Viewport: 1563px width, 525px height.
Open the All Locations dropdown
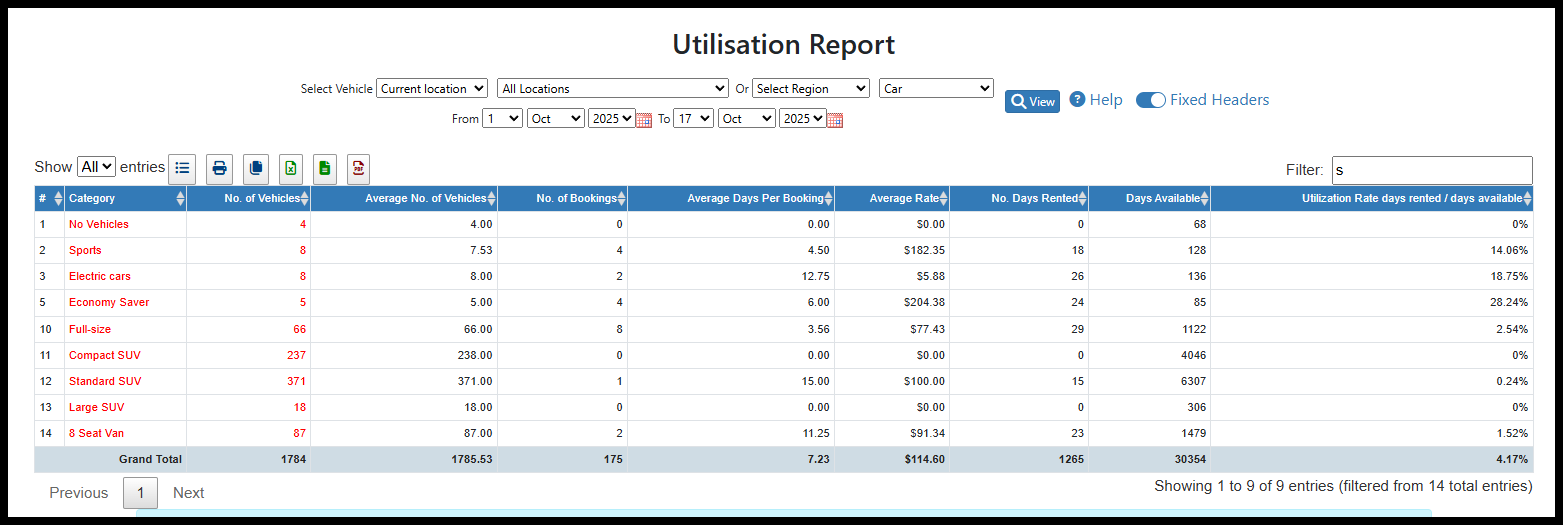pyautogui.click(x=612, y=89)
